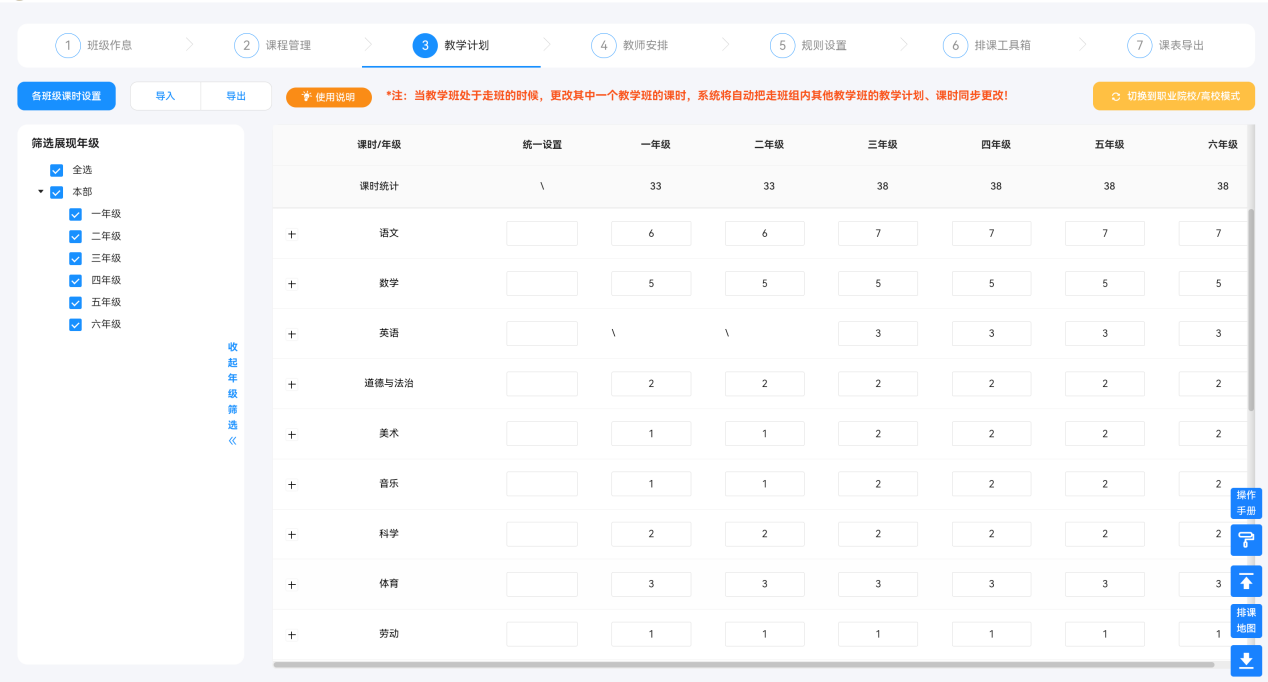Click the paint roller icon button
1268x682 pixels.
tap(1246, 540)
